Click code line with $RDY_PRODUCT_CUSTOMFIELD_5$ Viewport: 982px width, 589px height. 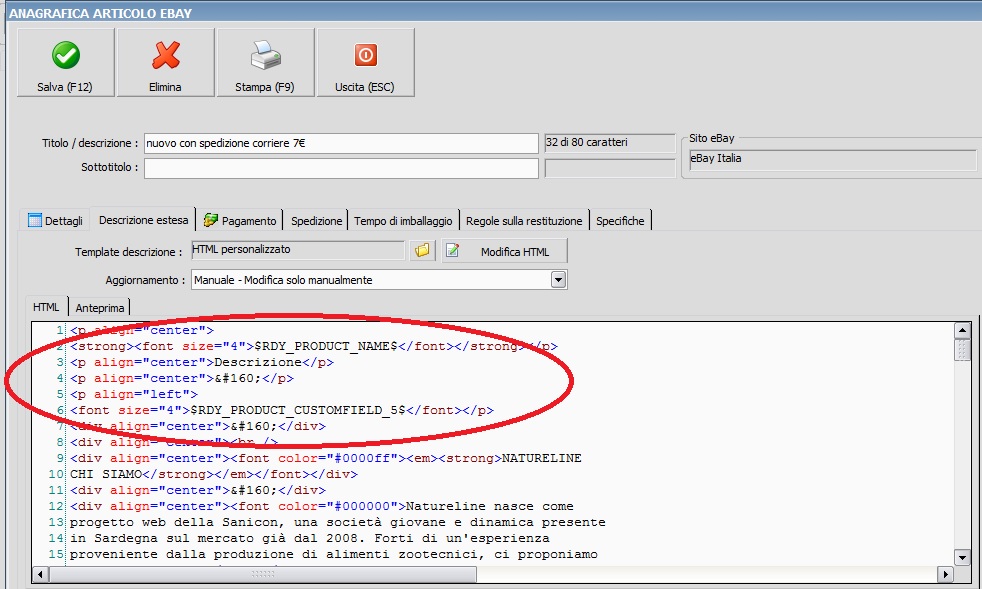[282, 410]
